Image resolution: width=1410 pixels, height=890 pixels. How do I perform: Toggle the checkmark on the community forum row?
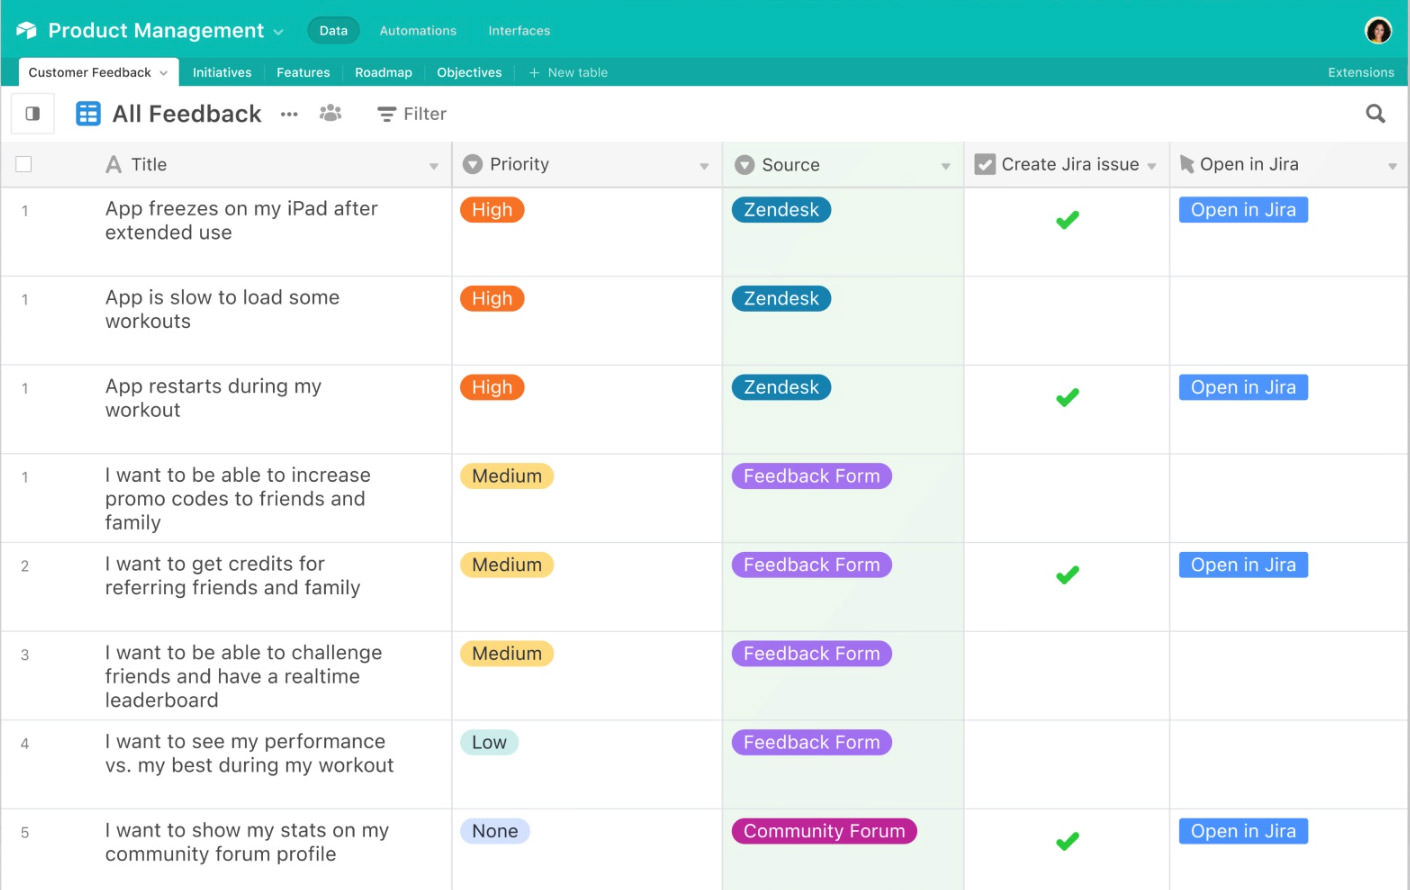(x=1066, y=840)
